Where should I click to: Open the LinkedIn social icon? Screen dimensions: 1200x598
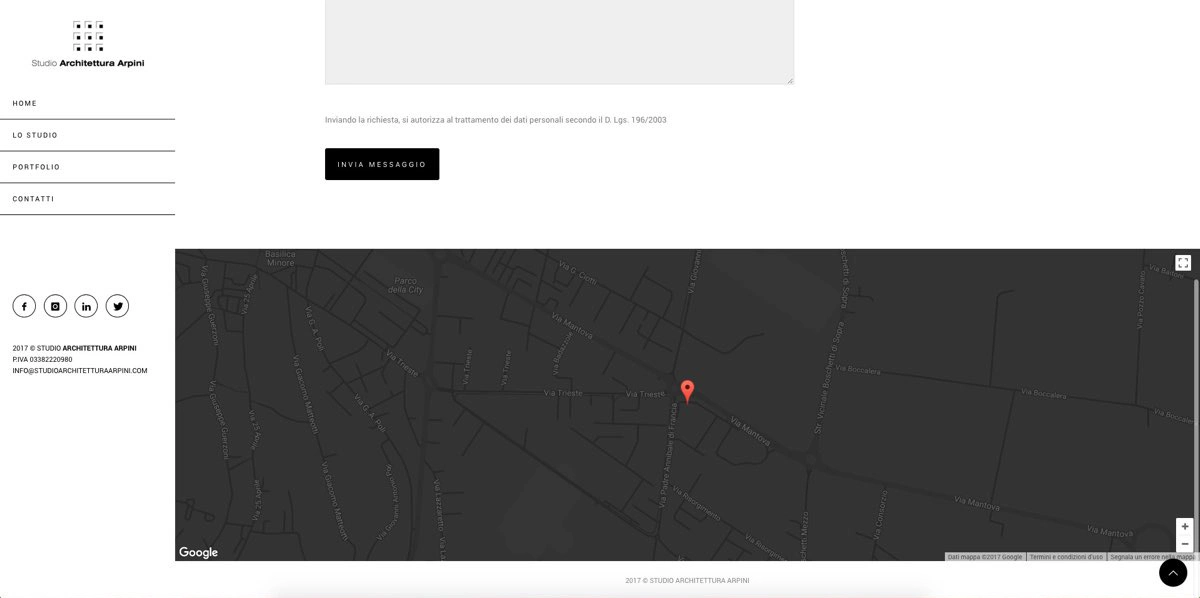coord(87,306)
